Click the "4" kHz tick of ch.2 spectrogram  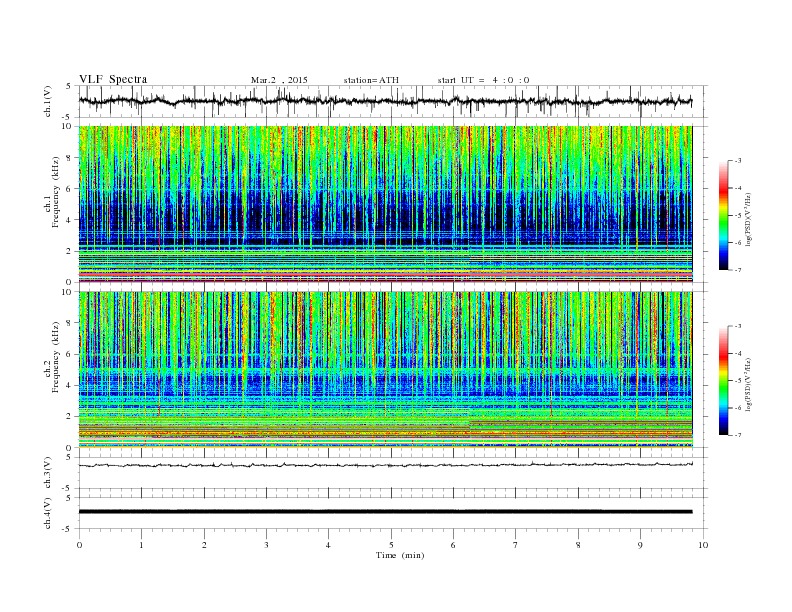click(x=70, y=385)
